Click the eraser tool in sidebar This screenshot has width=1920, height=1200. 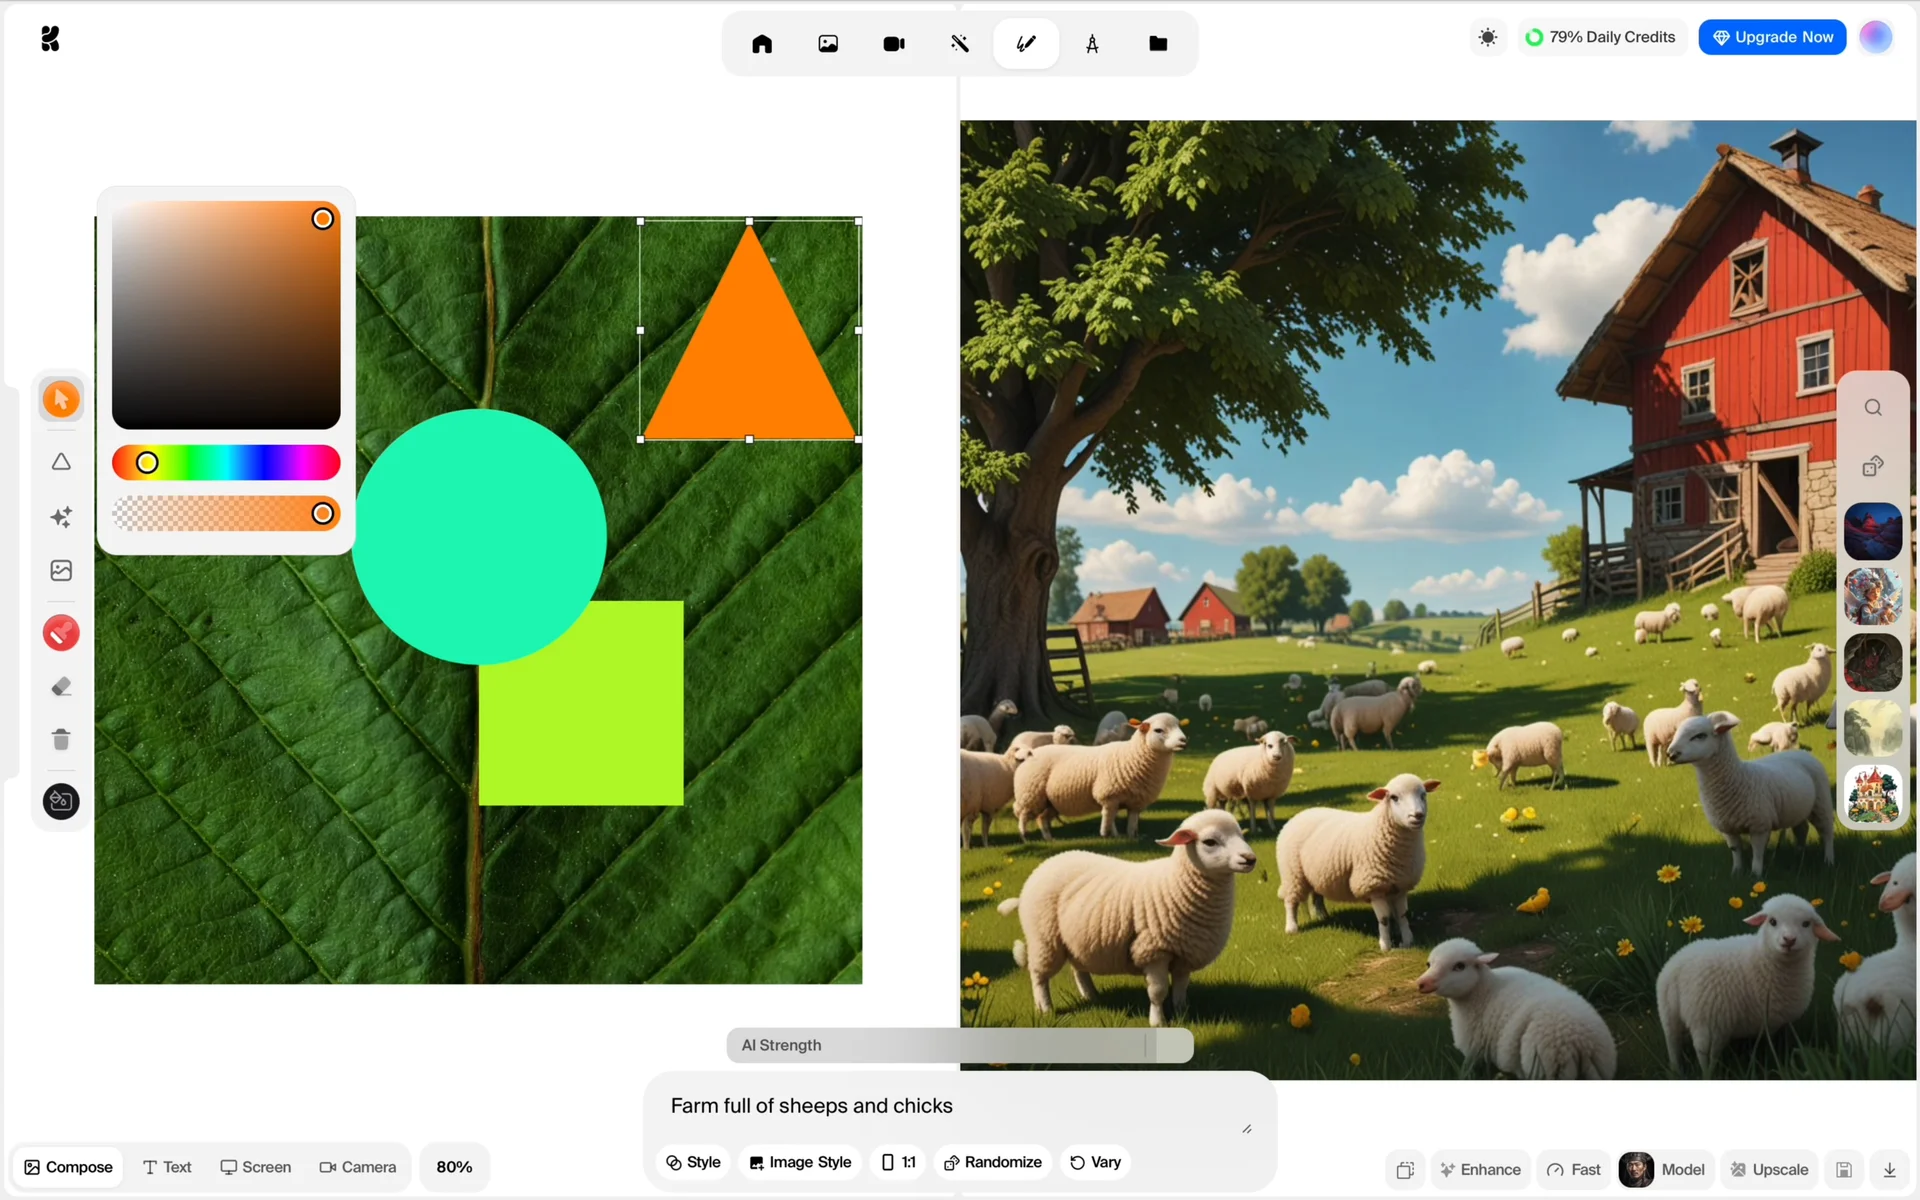pyautogui.click(x=61, y=687)
